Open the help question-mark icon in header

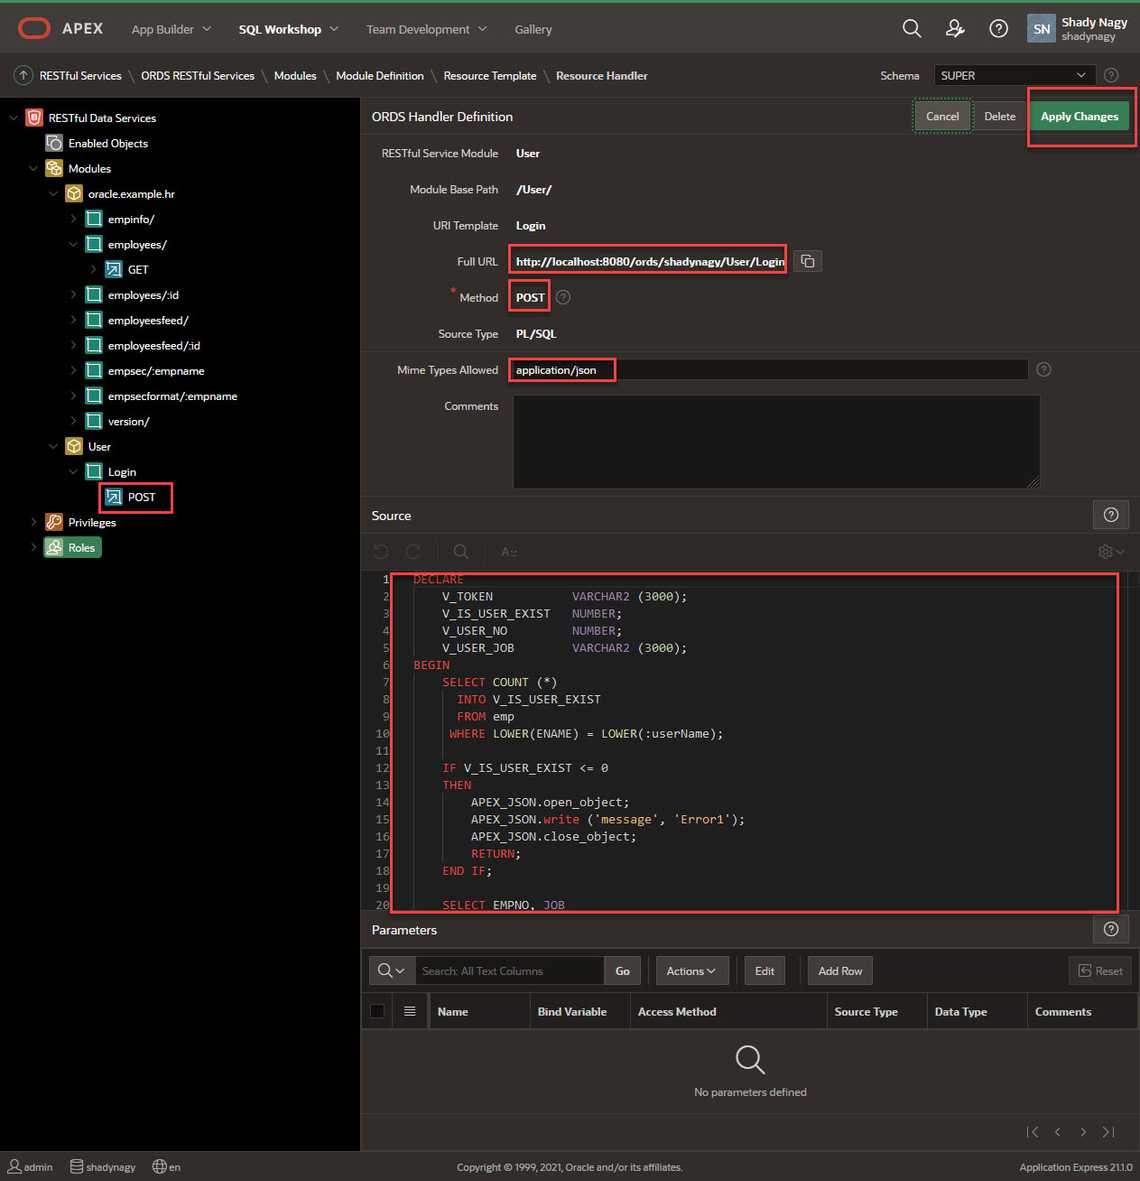pos(998,29)
